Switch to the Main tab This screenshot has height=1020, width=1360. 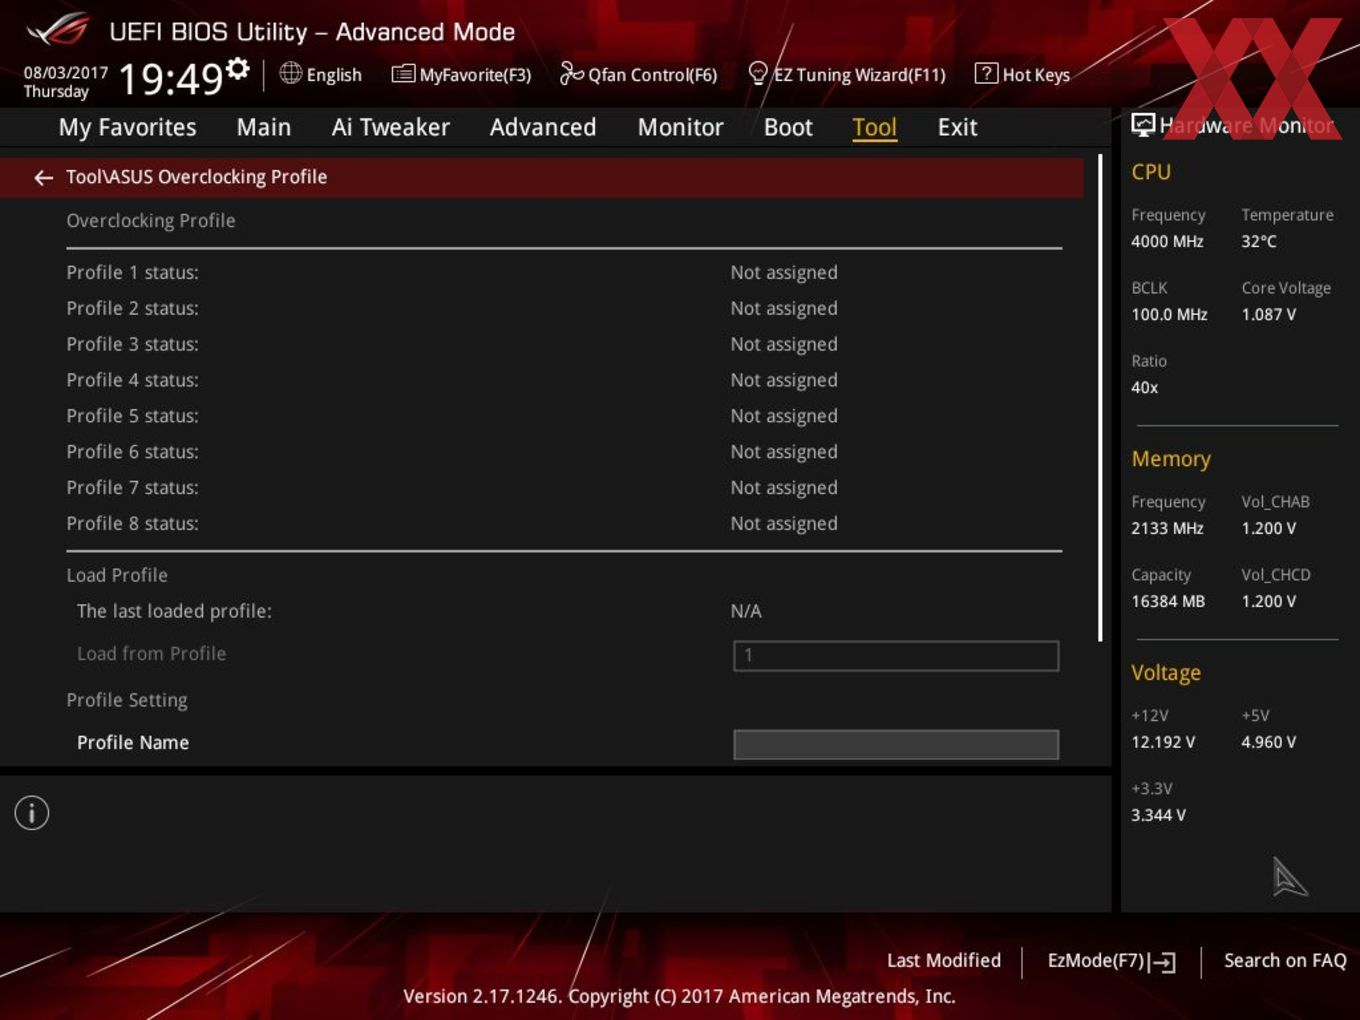pyautogui.click(x=264, y=127)
